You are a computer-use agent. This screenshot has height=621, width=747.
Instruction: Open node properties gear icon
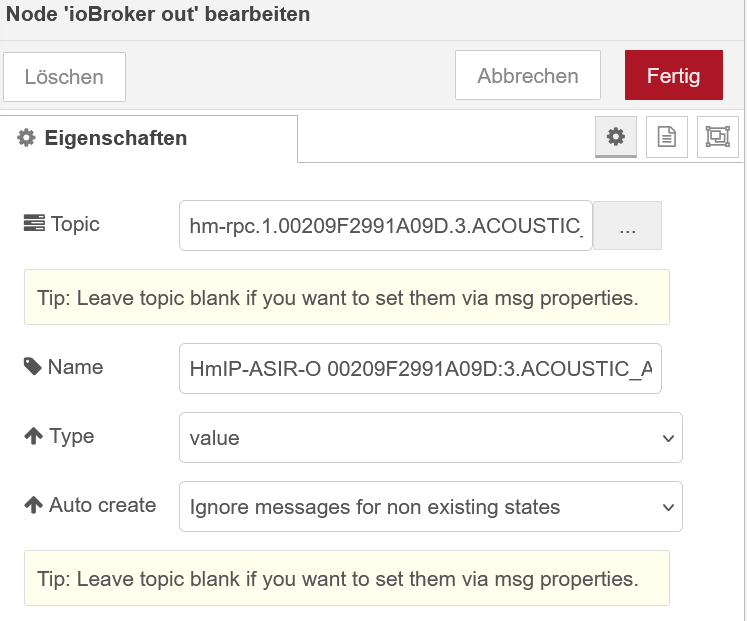point(616,137)
